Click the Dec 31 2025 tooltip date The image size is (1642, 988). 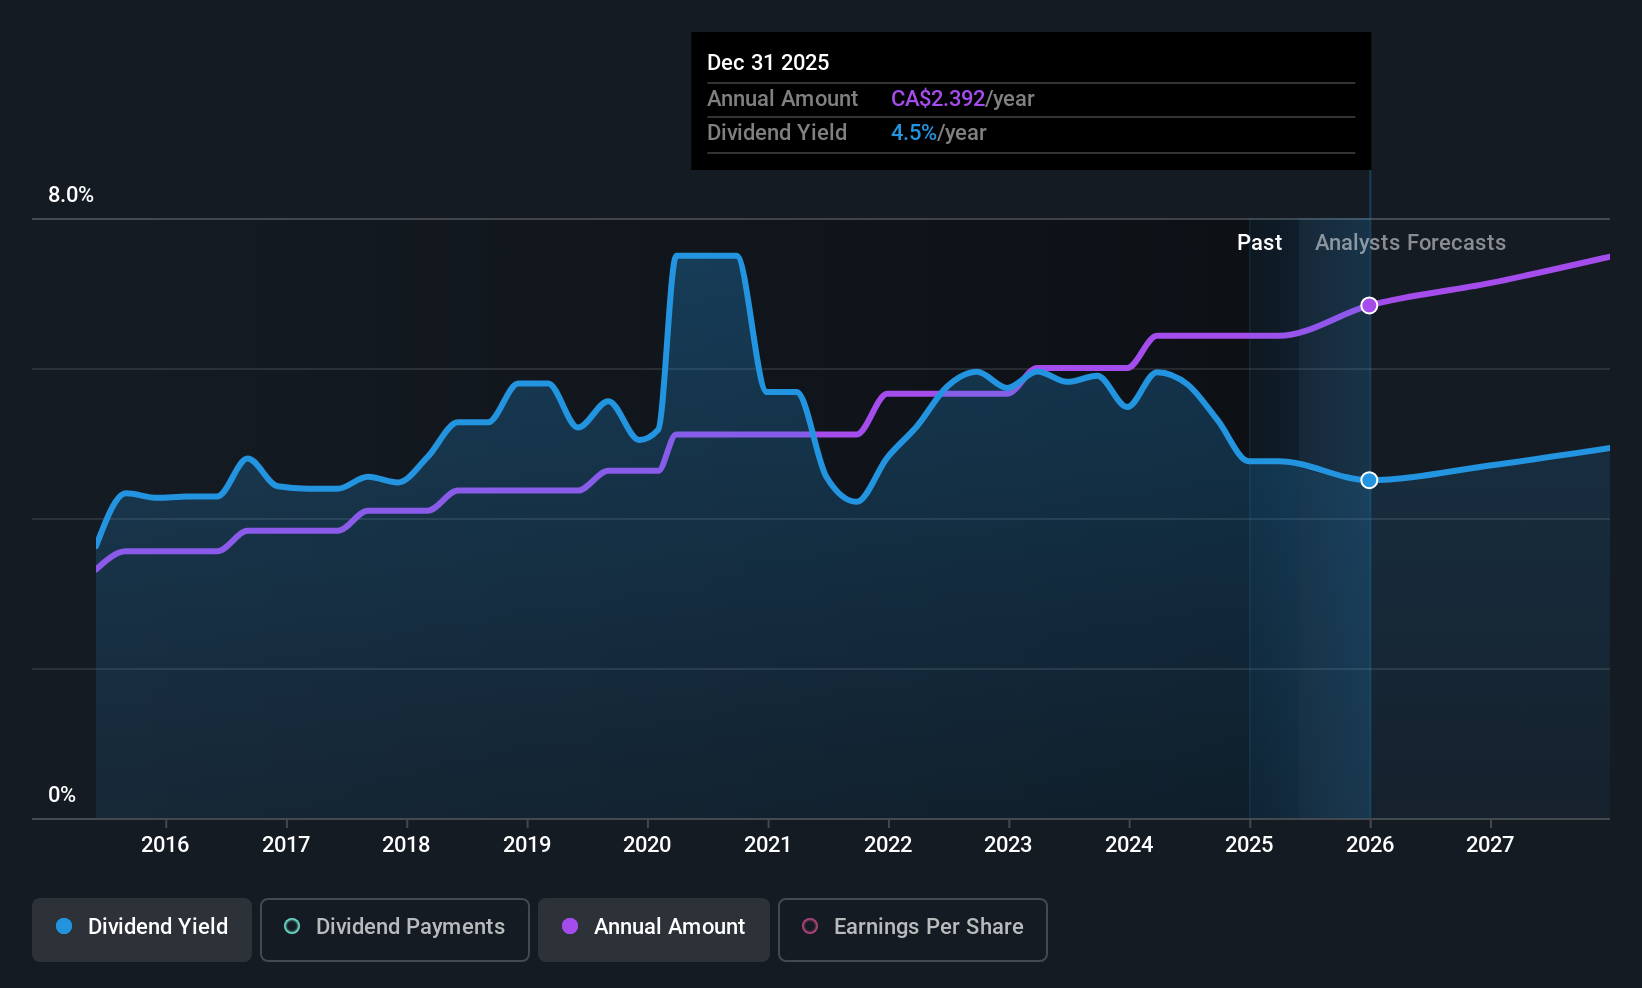[768, 62]
